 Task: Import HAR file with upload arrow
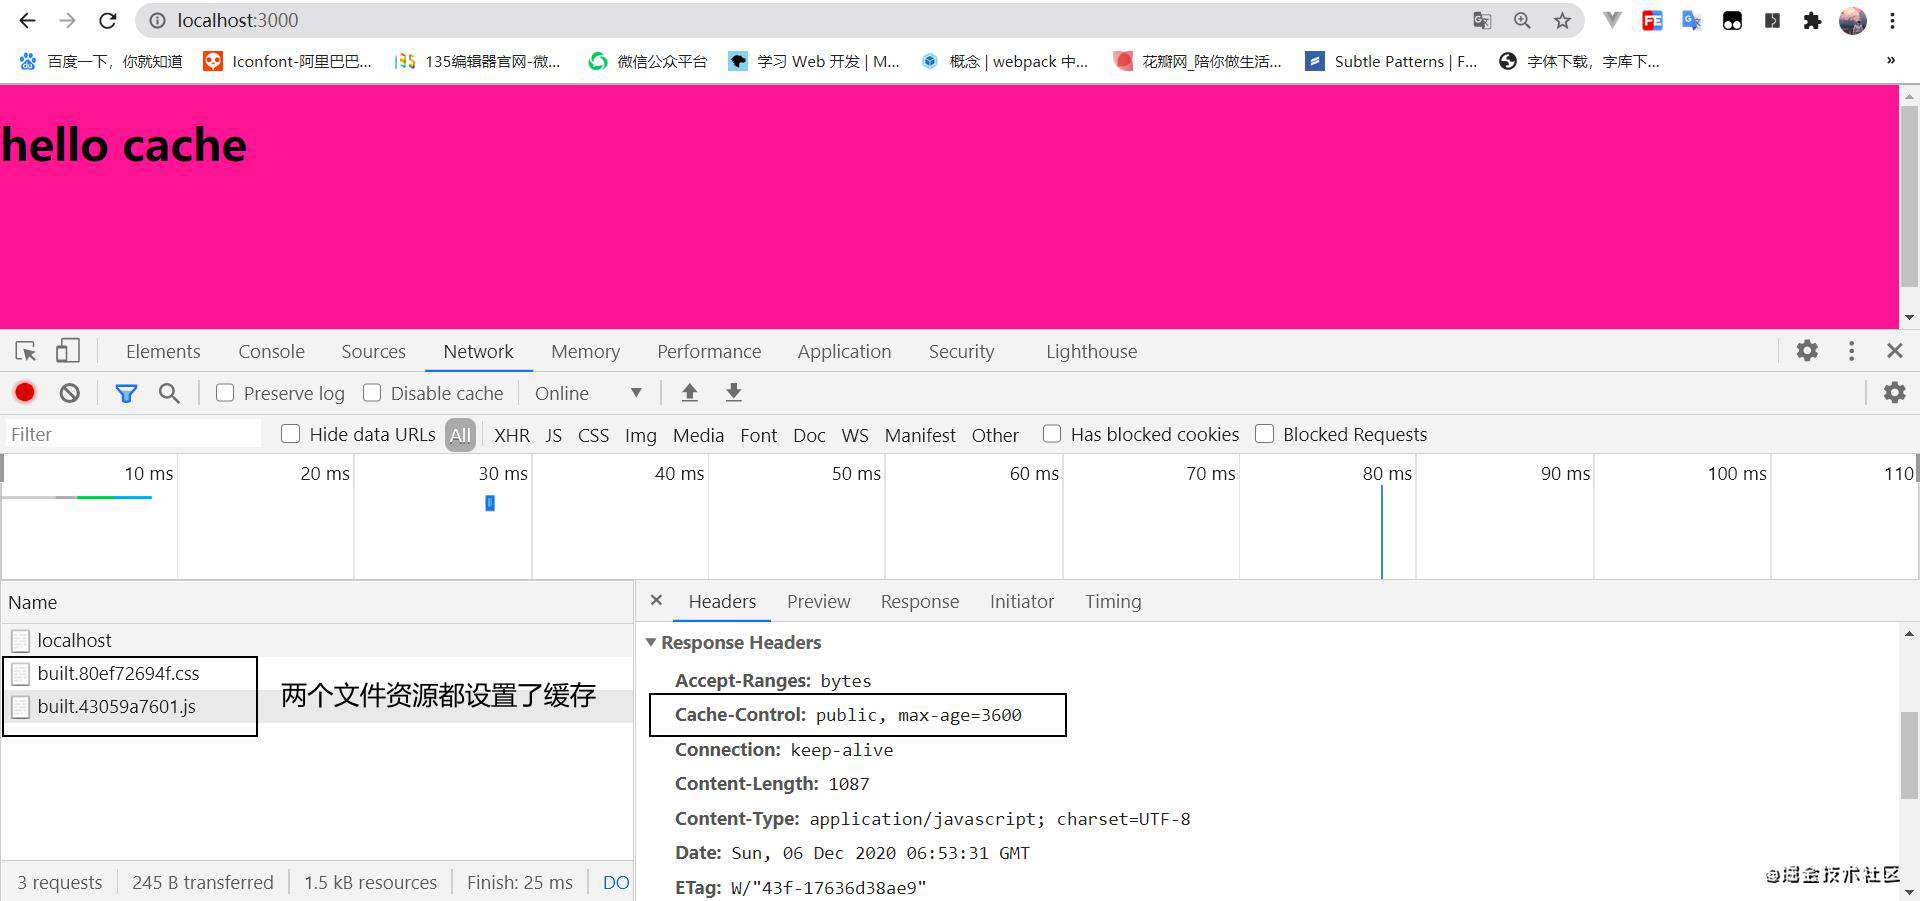pyautogui.click(x=689, y=393)
